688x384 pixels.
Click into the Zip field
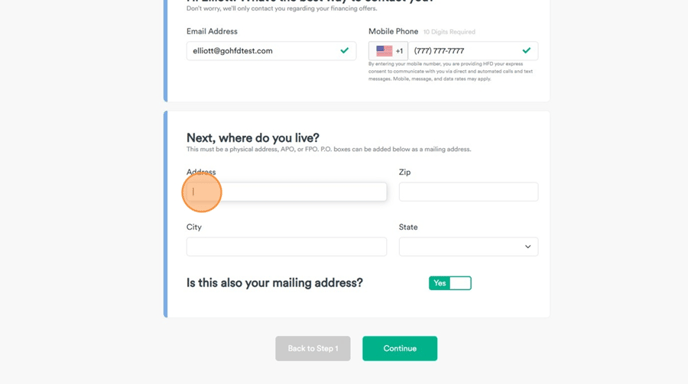(468, 192)
